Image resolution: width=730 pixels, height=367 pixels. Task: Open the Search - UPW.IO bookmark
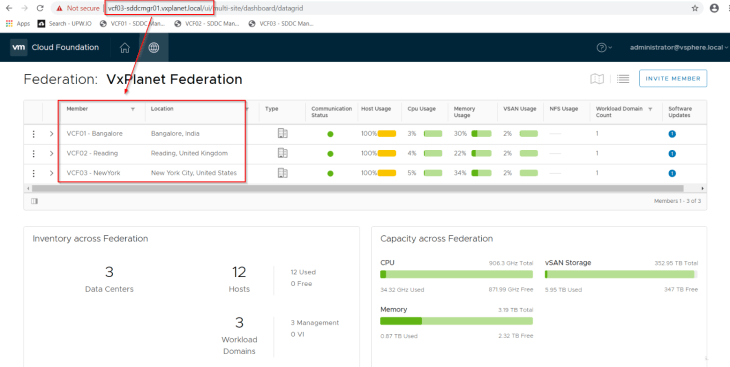[65, 23]
